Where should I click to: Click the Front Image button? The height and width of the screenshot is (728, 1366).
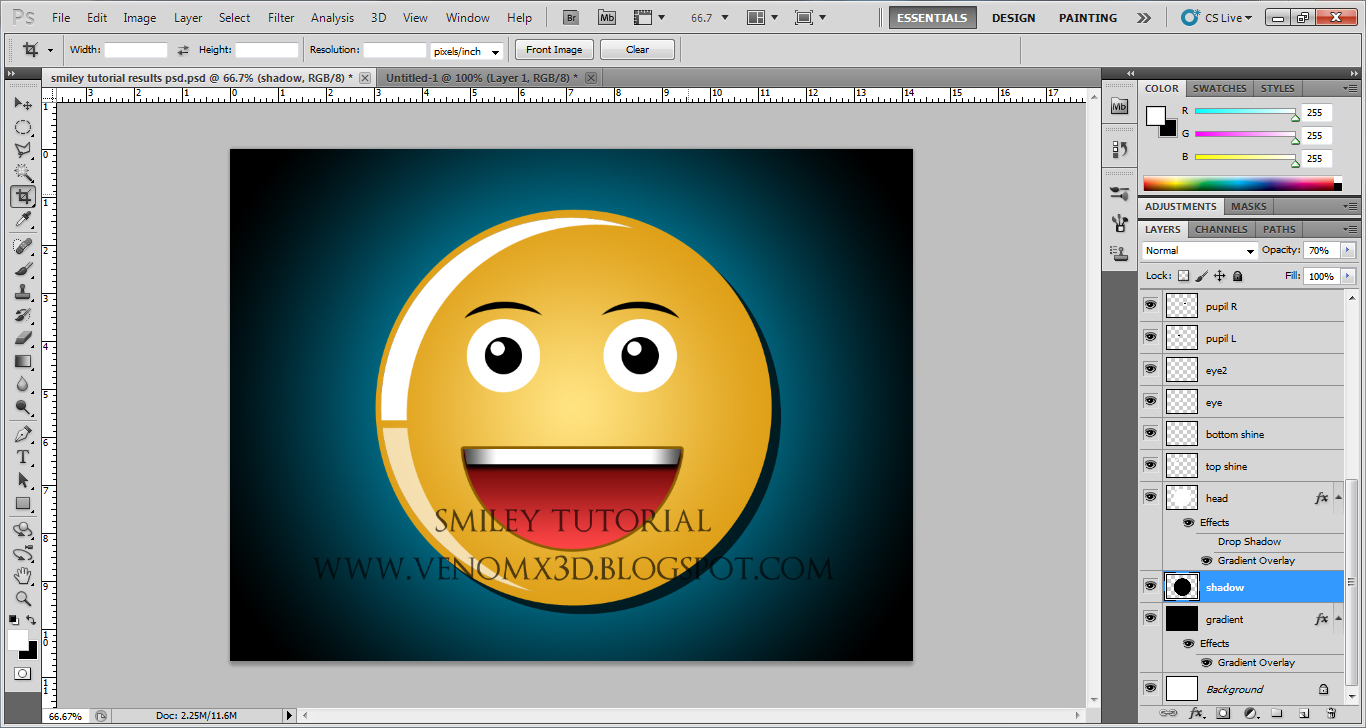pos(553,49)
